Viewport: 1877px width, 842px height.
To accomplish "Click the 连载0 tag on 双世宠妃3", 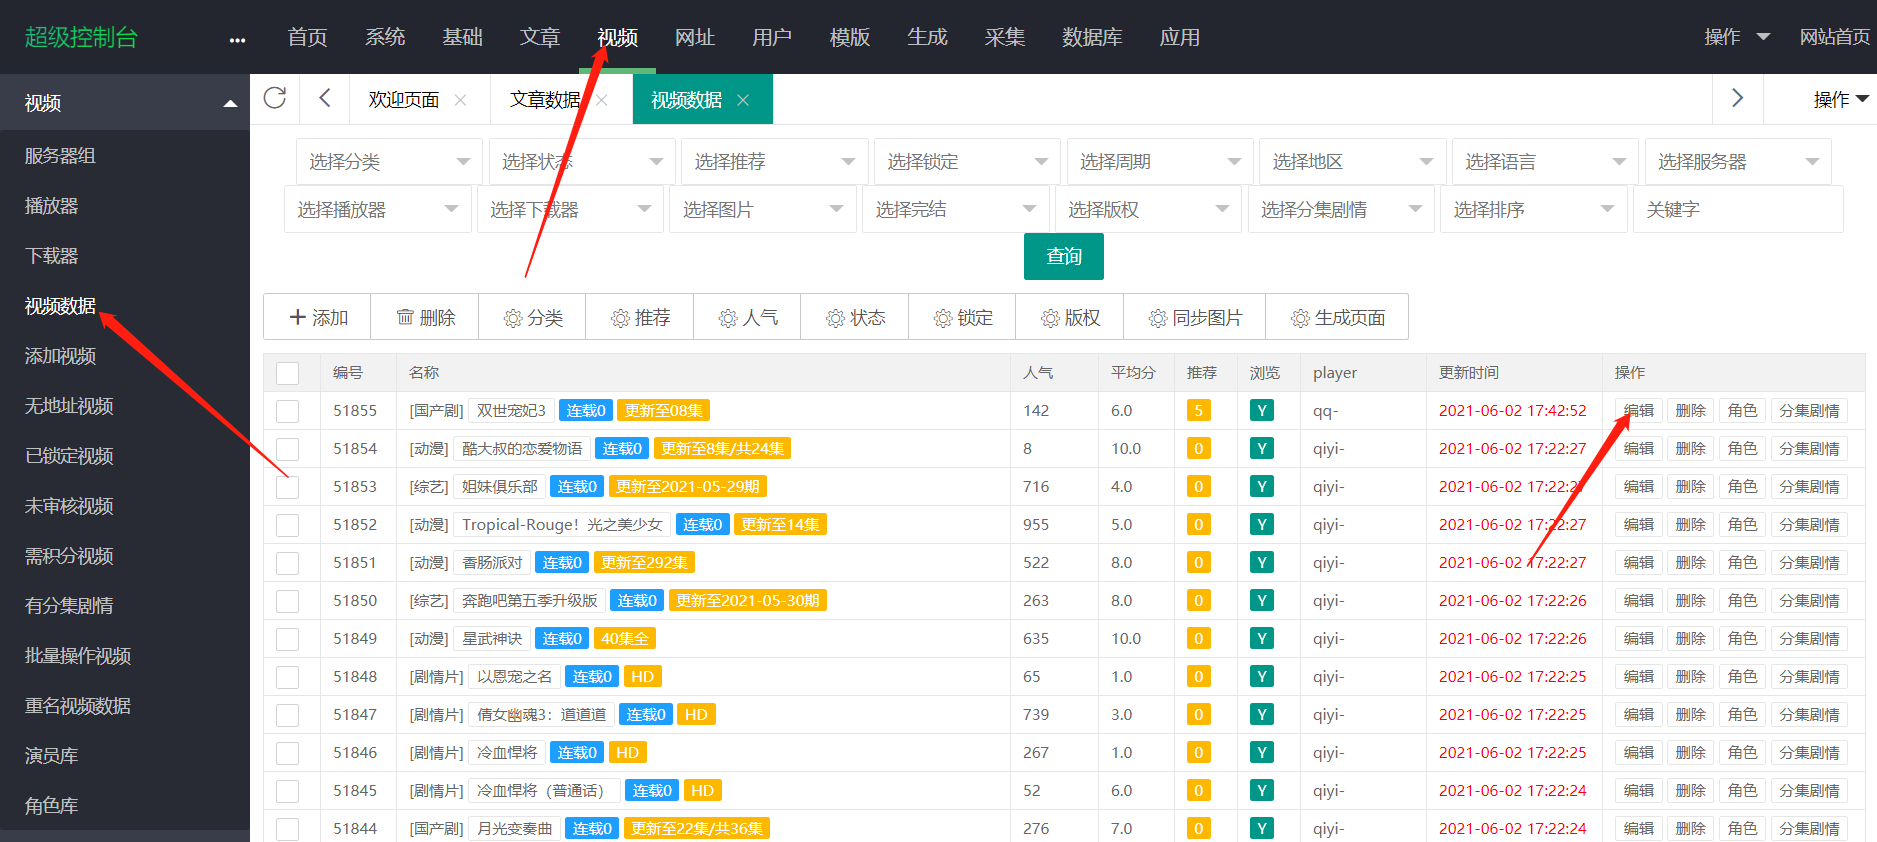I will click(586, 410).
